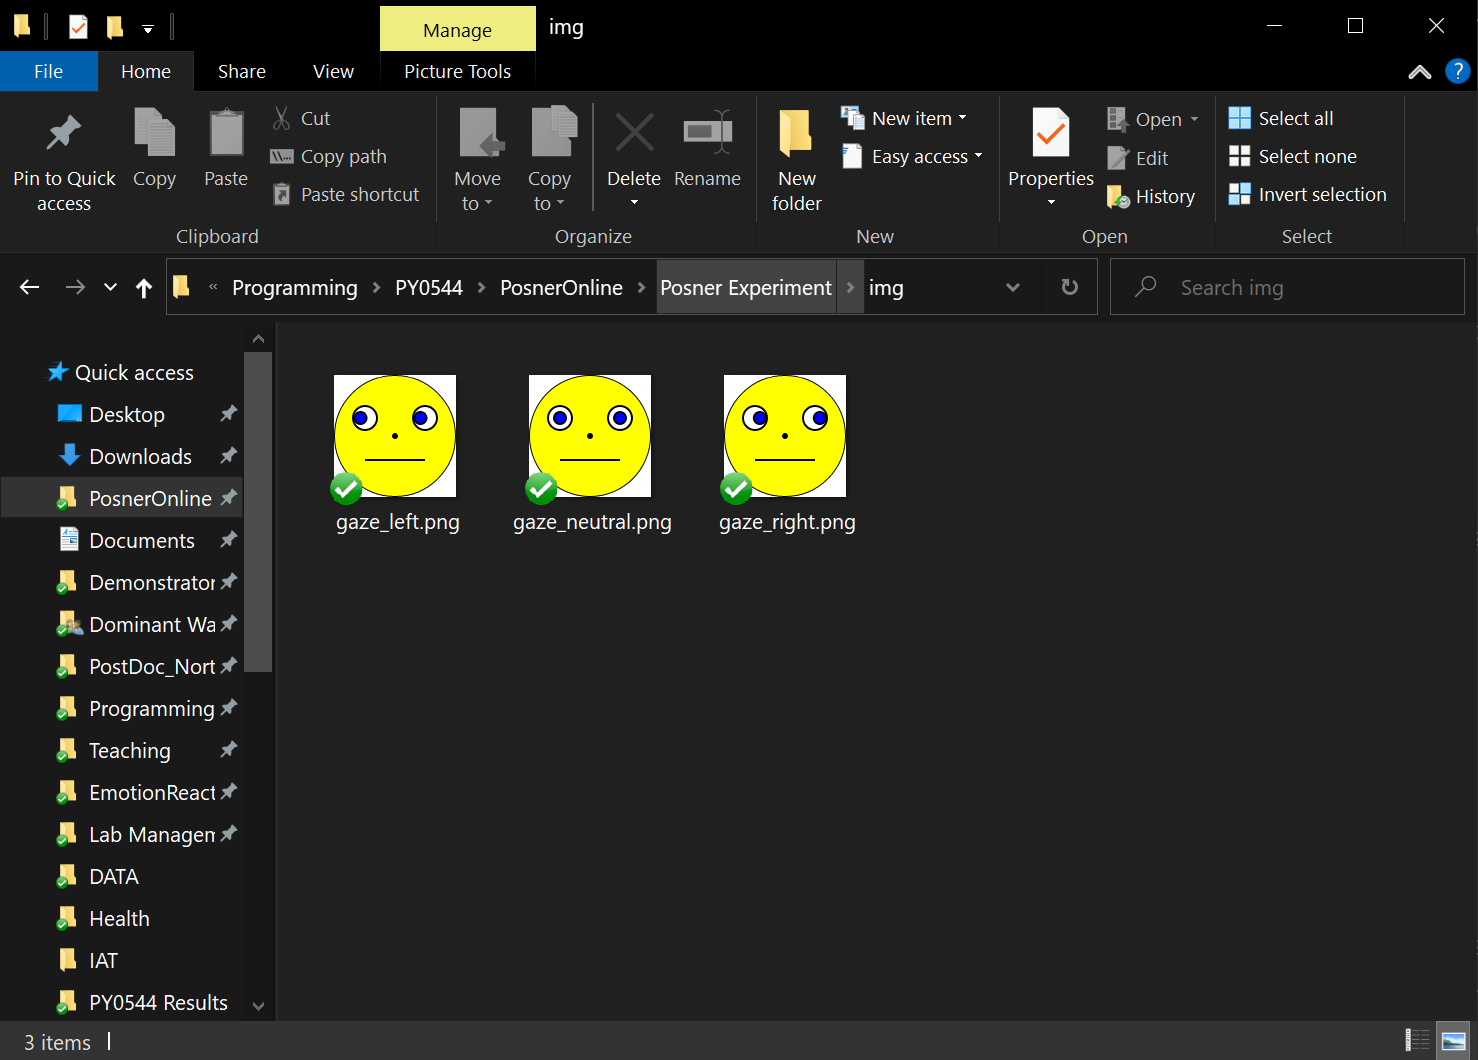The height and width of the screenshot is (1060, 1478).
Task: Switch to the View ribbon tab
Action: [x=333, y=72]
